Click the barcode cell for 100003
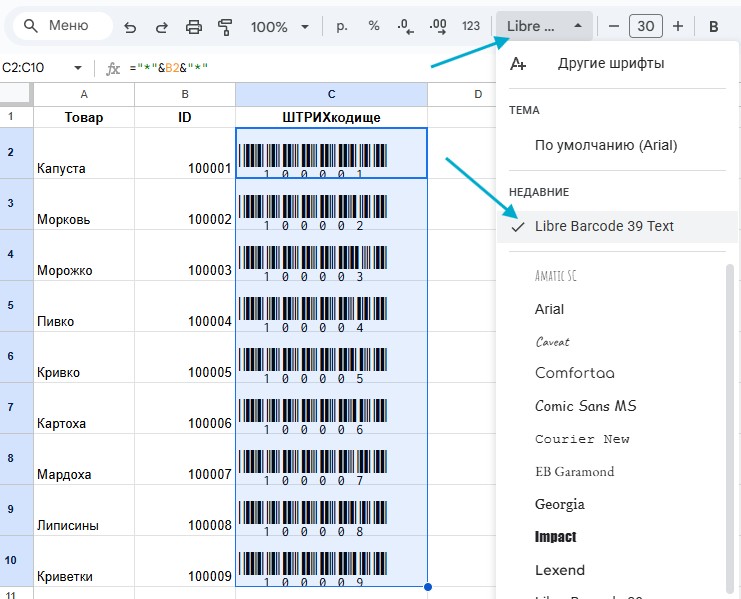The width and height of the screenshot is (741, 599). (x=331, y=255)
